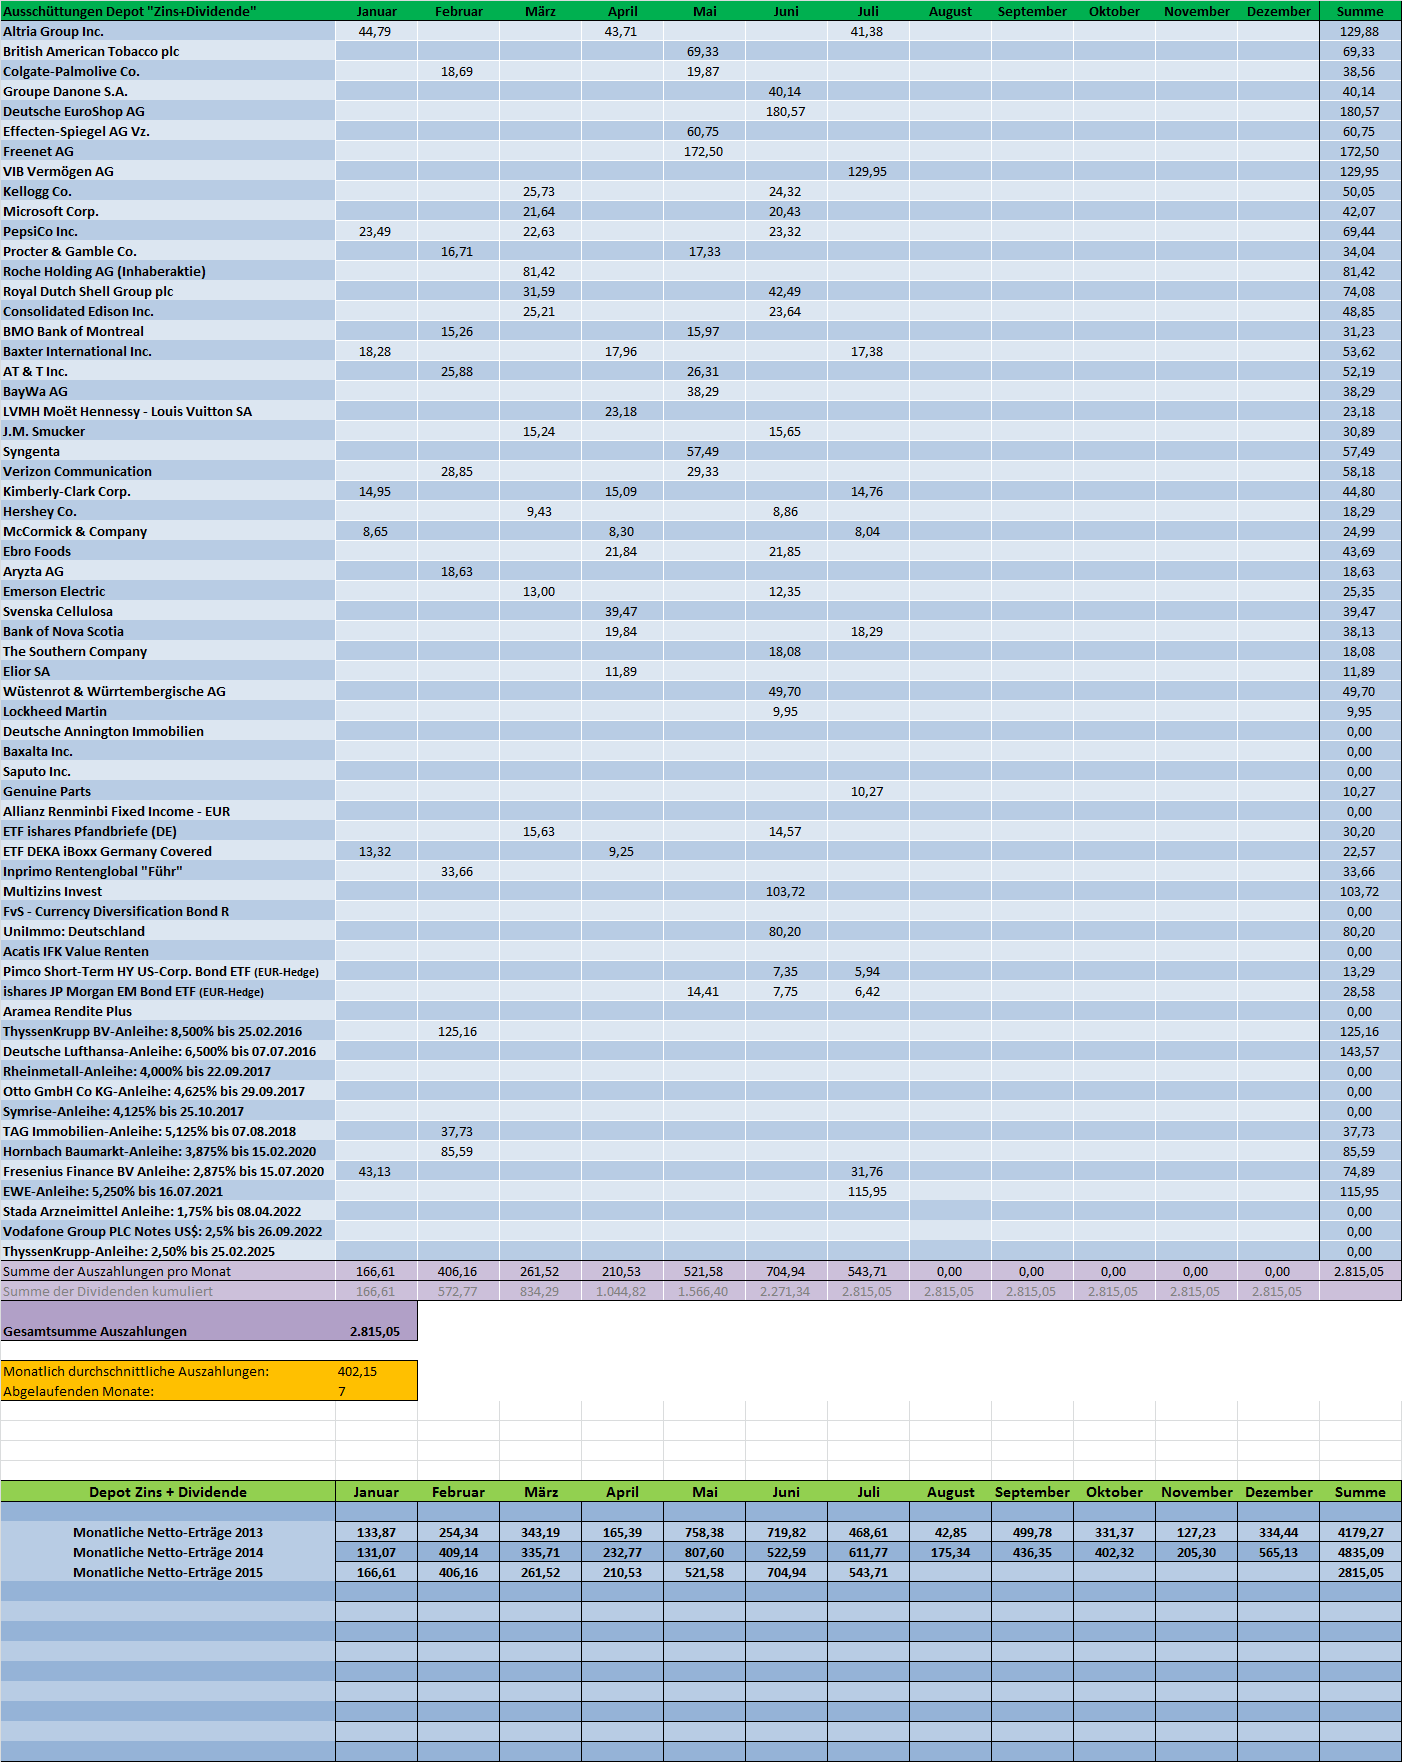
Task: Select Deutsche EuroShop AG's Juni value 180,57
Action: point(785,111)
